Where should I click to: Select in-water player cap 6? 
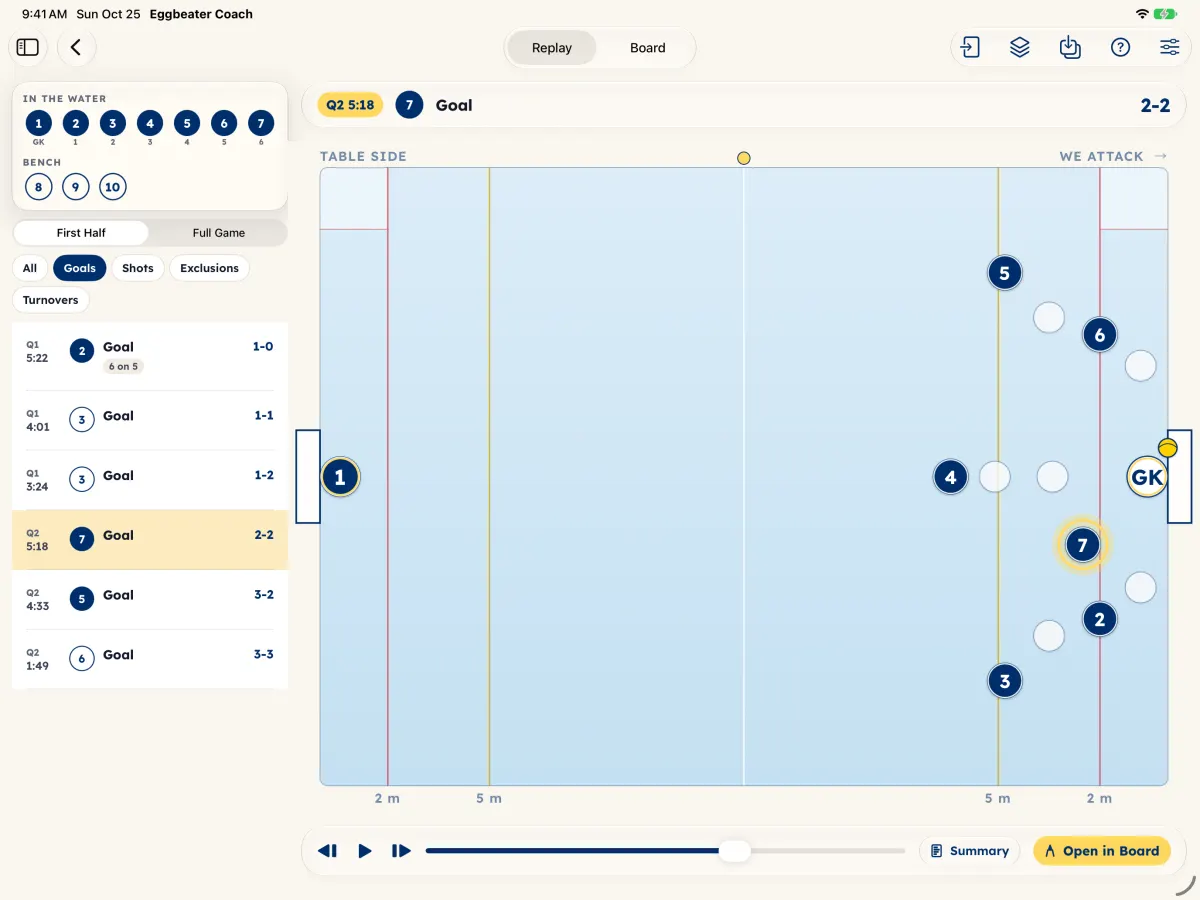click(223, 124)
